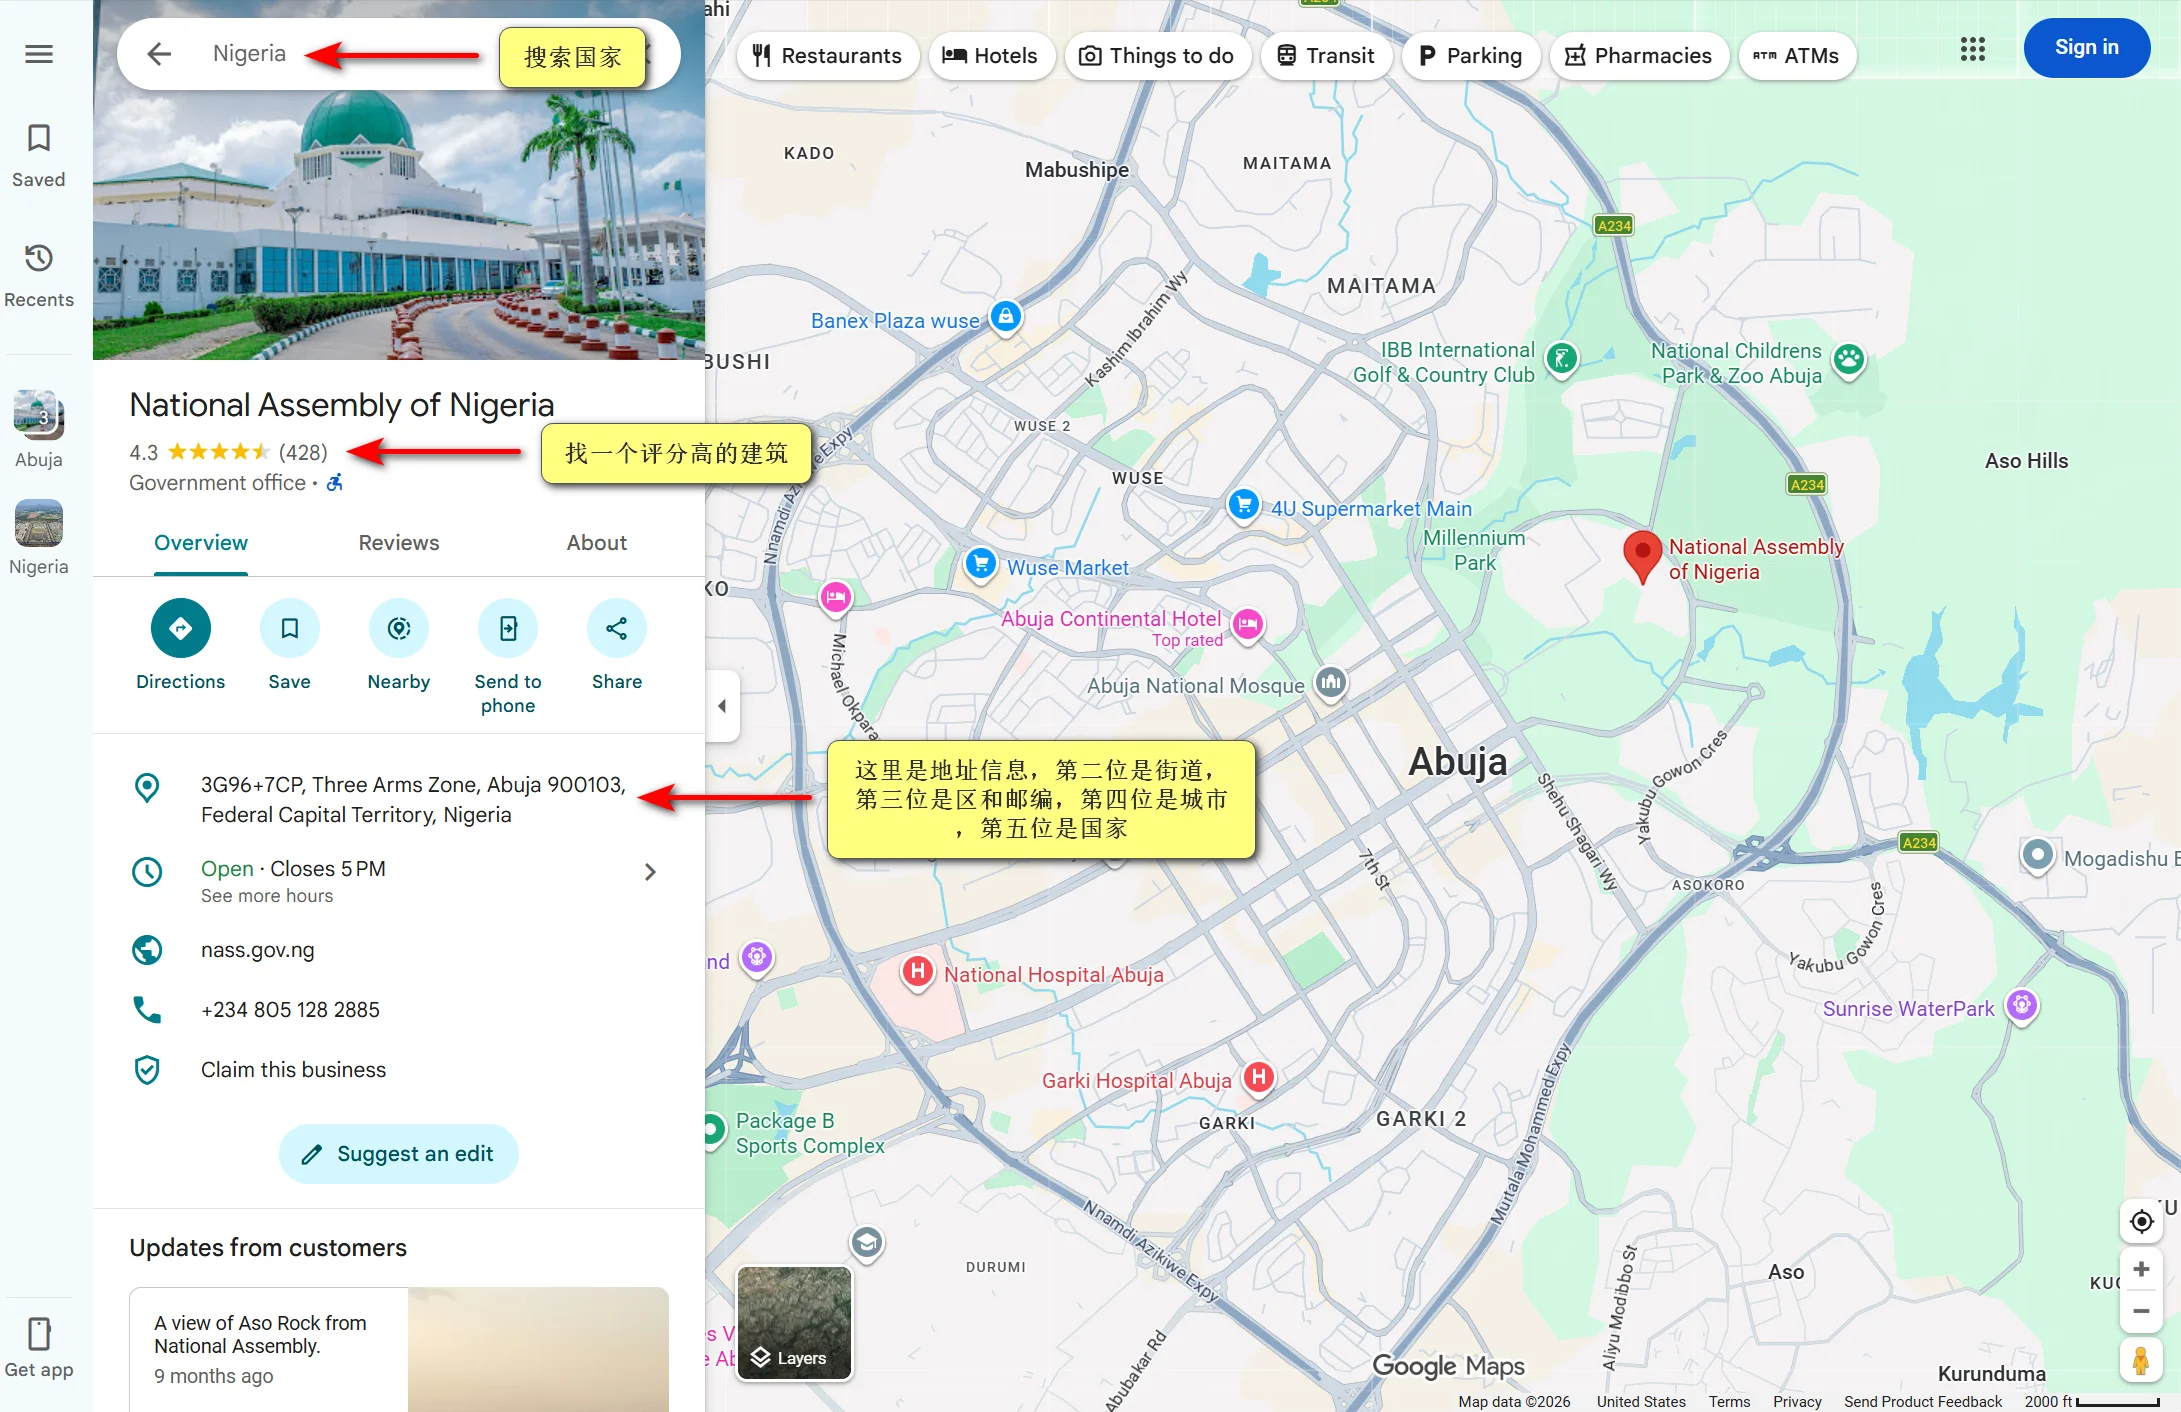Viewport: 2181px width, 1412px height.
Task: Click the Wuse Market shopping marker
Action: click(x=981, y=564)
